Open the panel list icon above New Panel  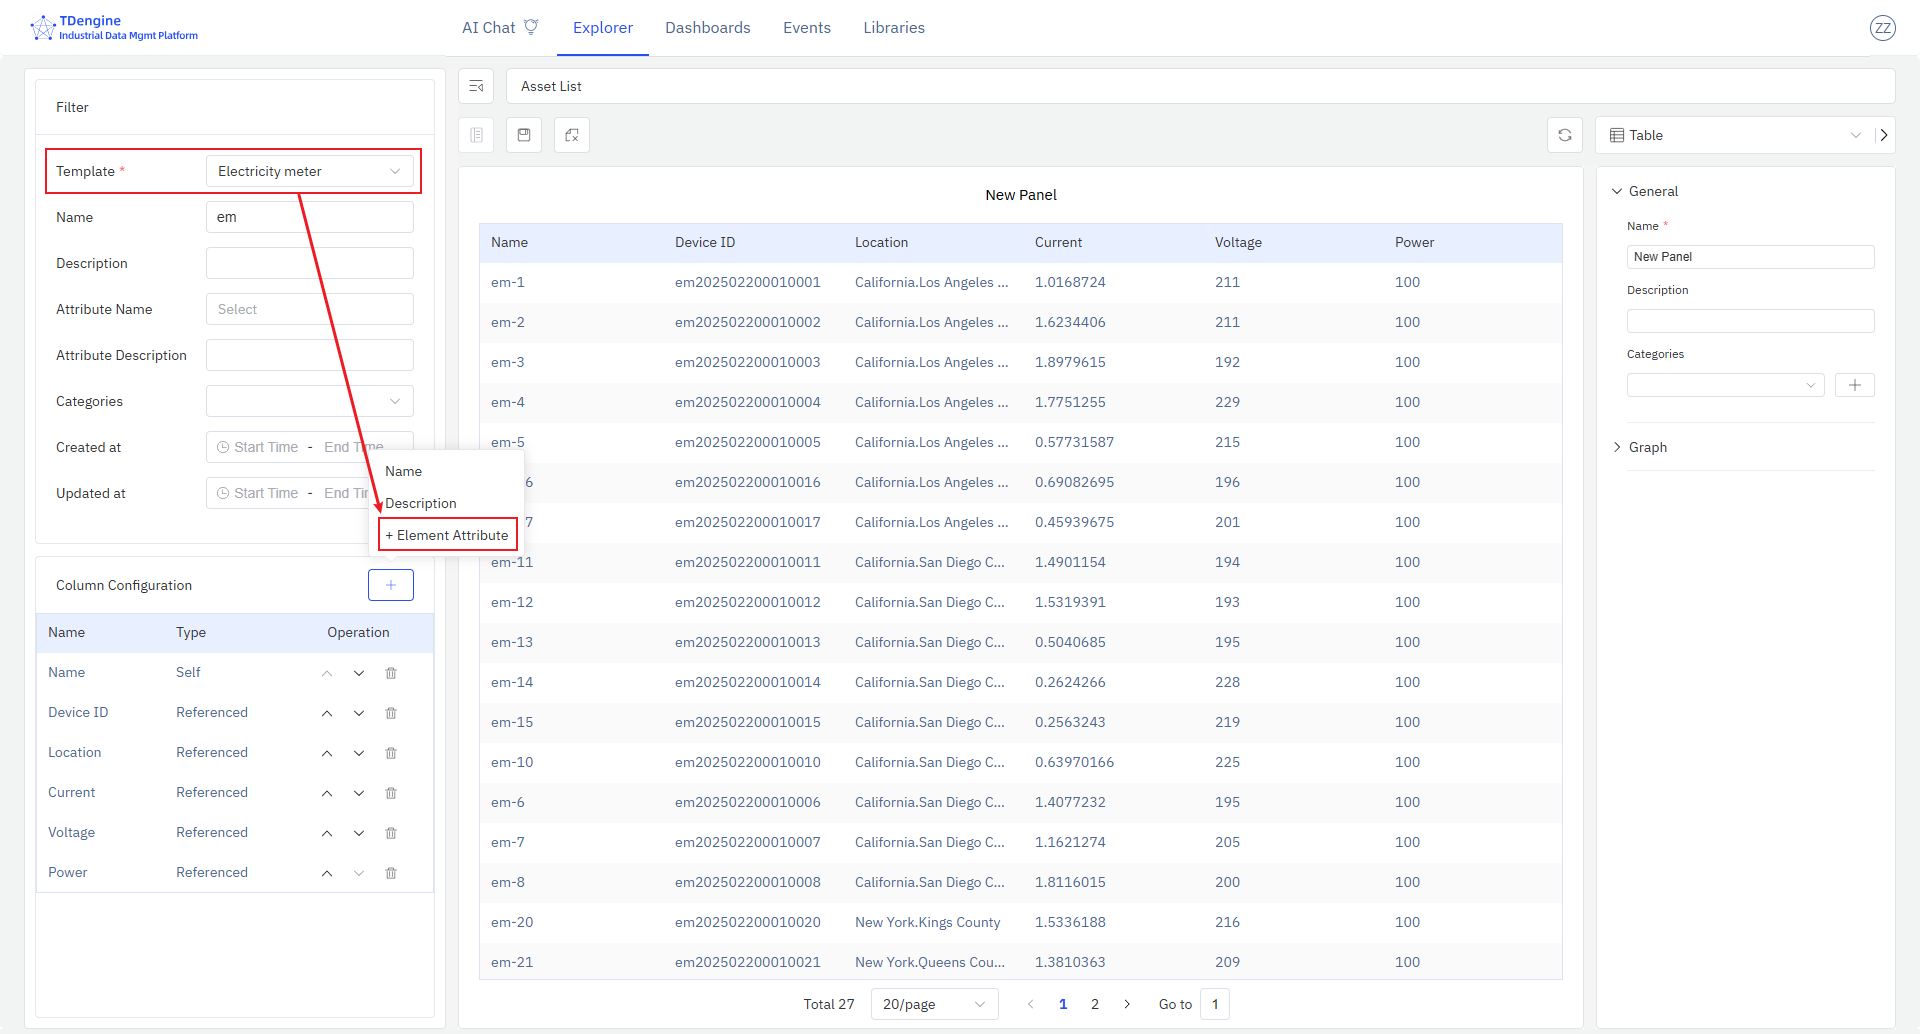[x=476, y=134]
